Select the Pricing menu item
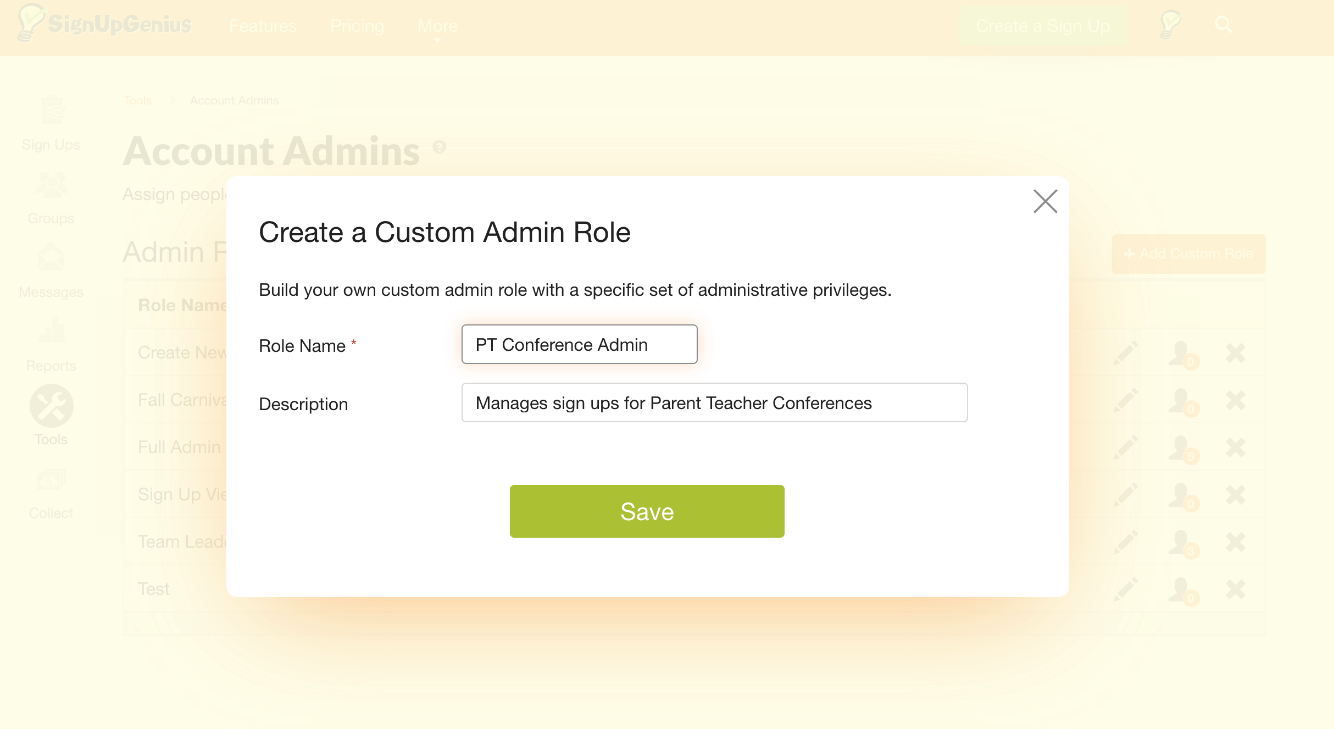This screenshot has height=729, width=1334. pyautogui.click(x=357, y=26)
